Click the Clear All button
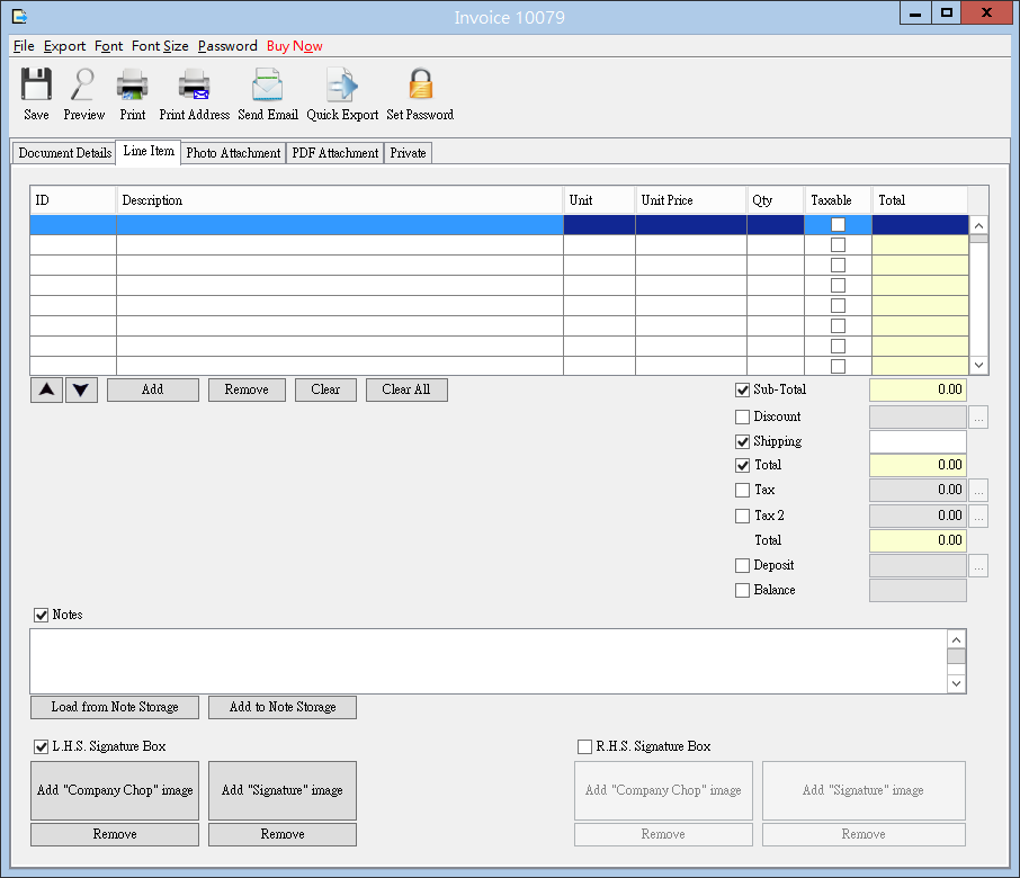The image size is (1020, 878). pyautogui.click(x=406, y=390)
